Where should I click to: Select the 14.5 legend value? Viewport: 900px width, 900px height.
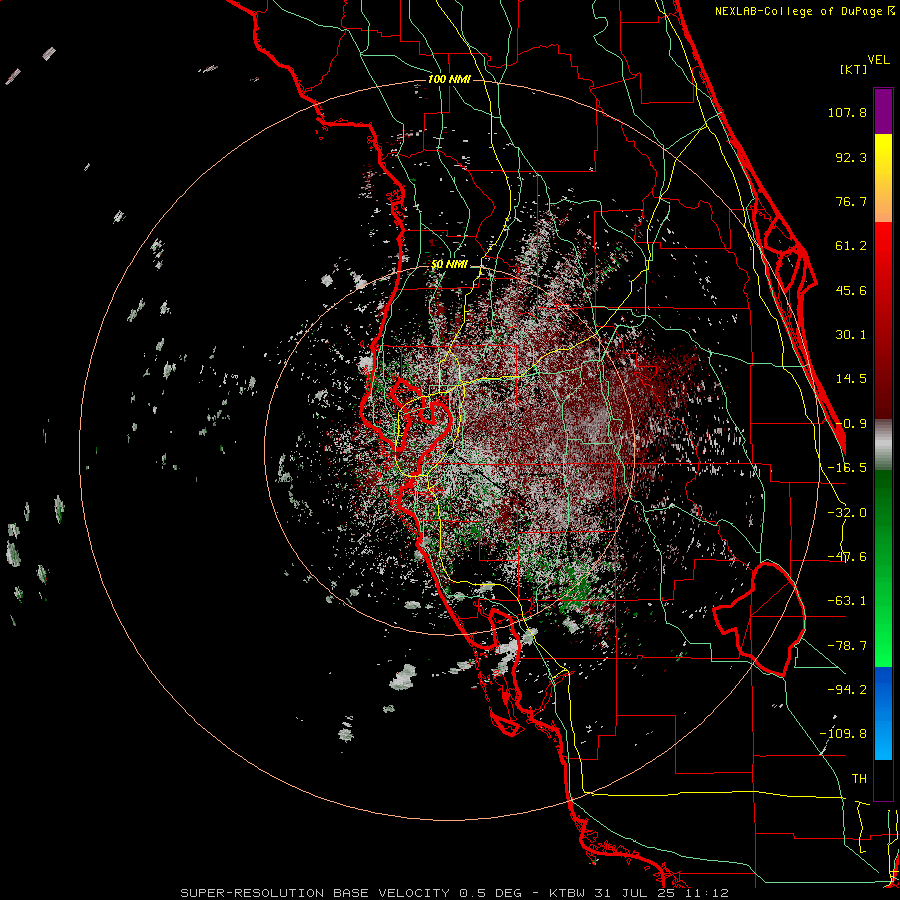(851, 379)
